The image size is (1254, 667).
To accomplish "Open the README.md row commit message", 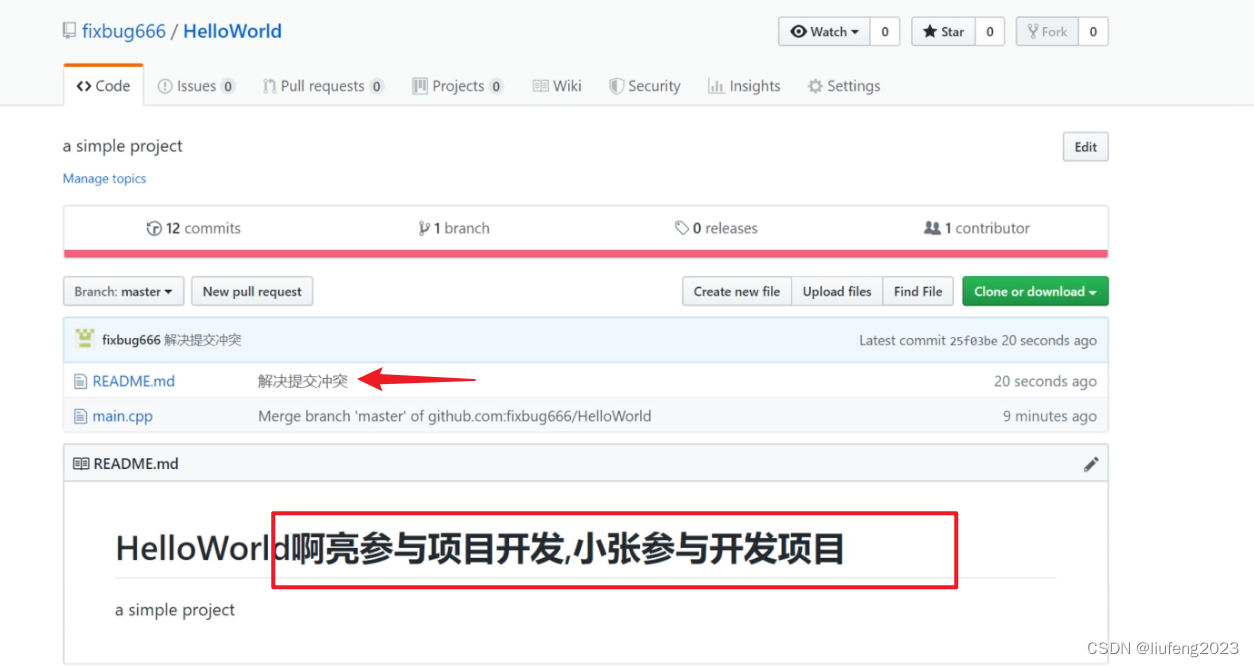I will point(303,381).
